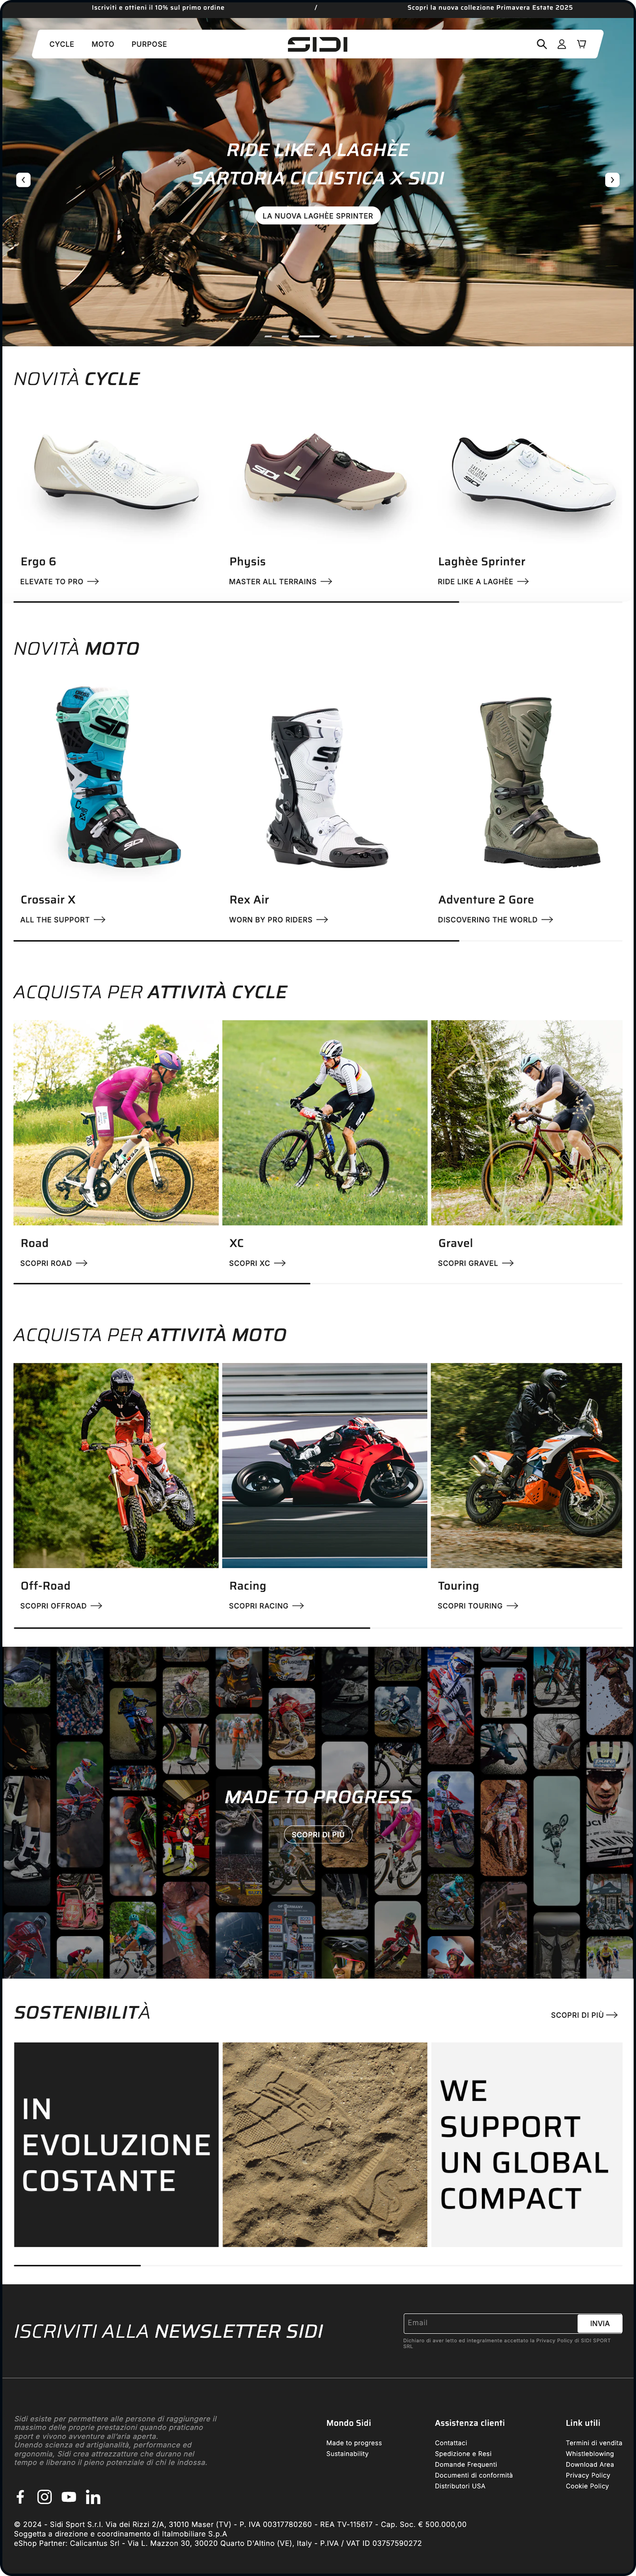Open the YouTube icon in footer
This screenshot has width=636, height=2576.
[x=69, y=2497]
